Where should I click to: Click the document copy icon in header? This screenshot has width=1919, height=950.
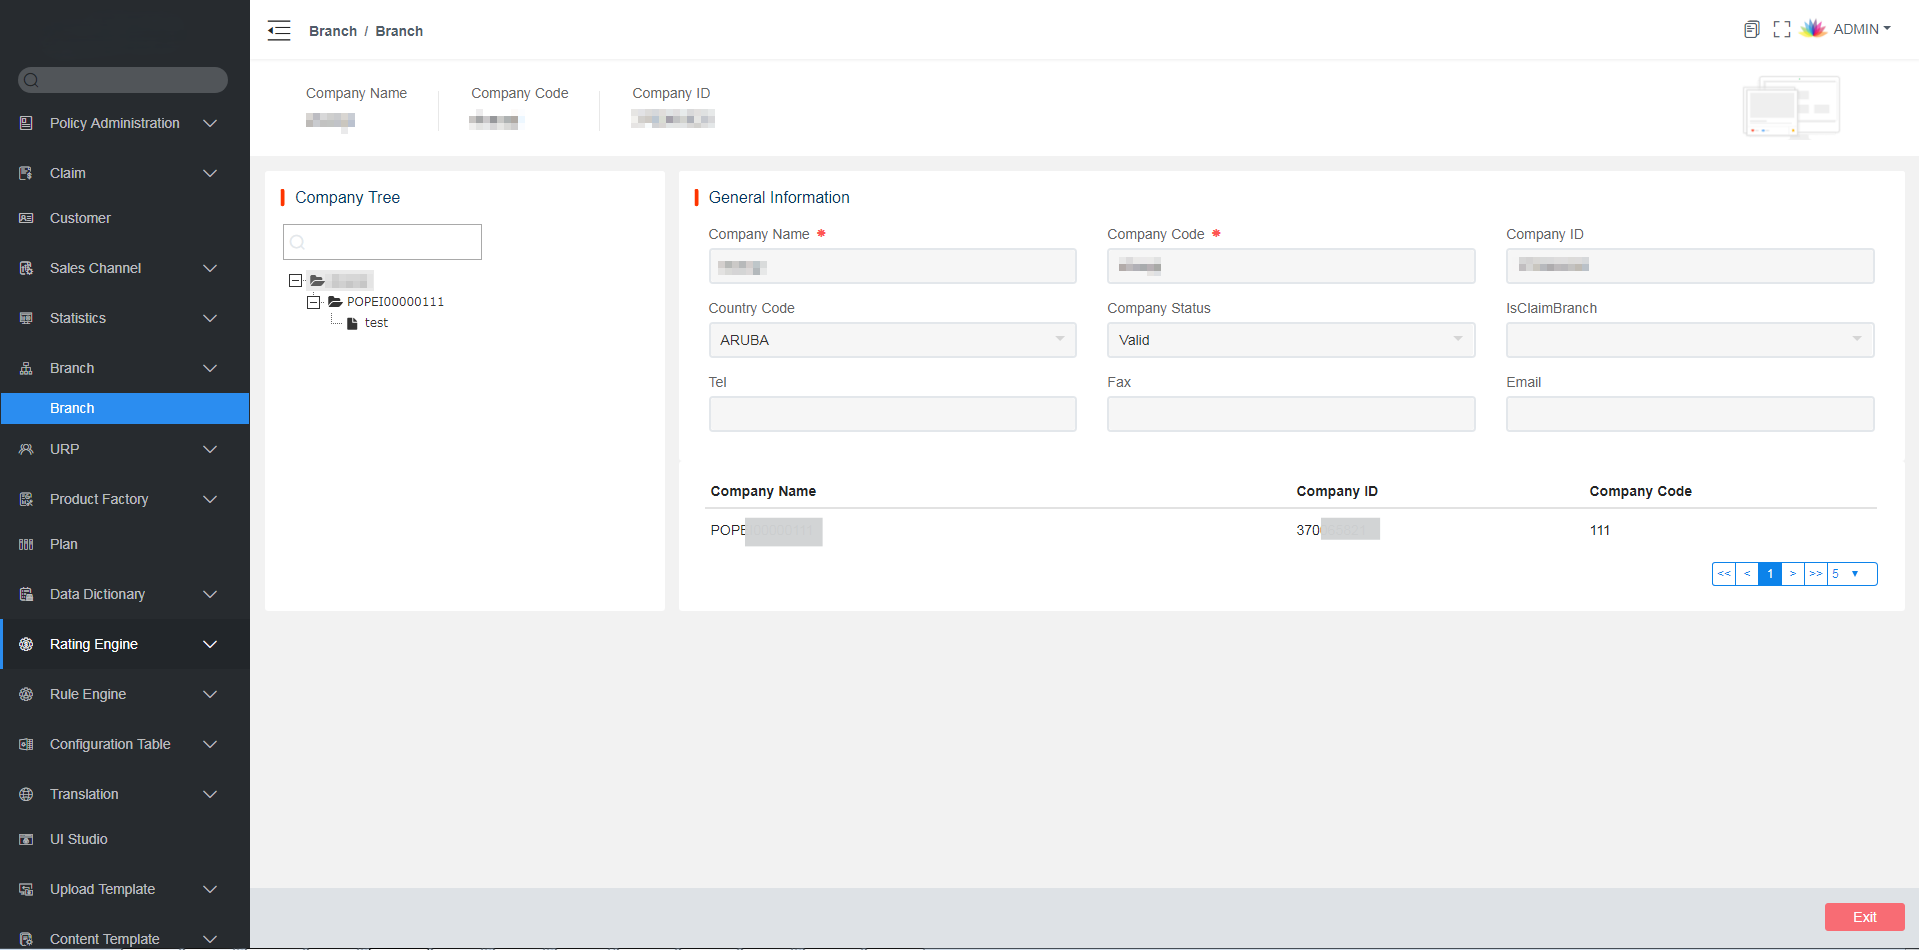1751,30
